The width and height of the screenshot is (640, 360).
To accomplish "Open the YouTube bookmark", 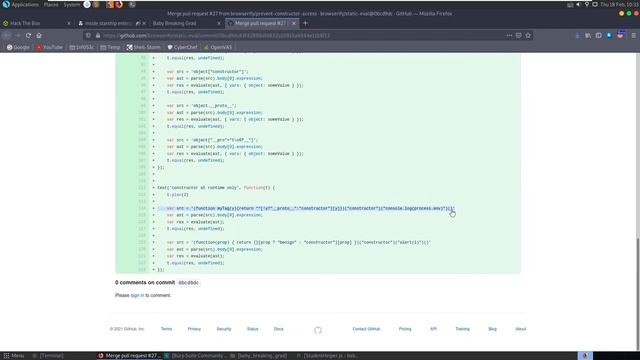I will click(x=49, y=47).
